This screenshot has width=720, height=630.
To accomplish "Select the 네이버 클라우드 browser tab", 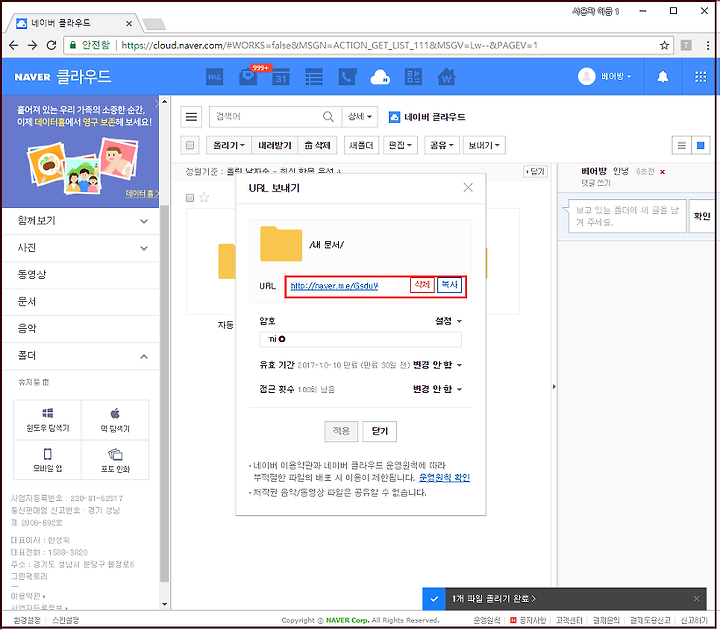I will (x=73, y=23).
